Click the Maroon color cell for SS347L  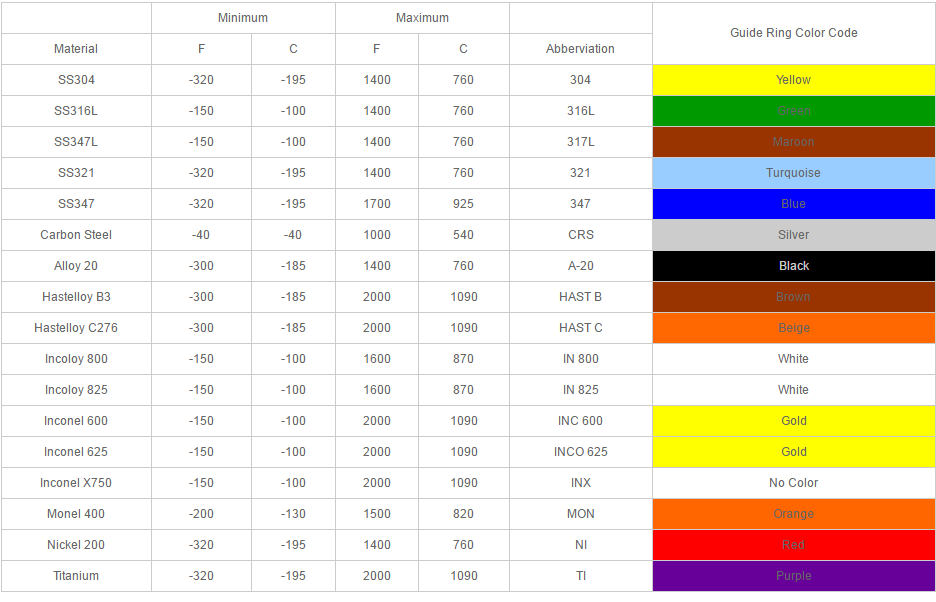tap(793, 142)
